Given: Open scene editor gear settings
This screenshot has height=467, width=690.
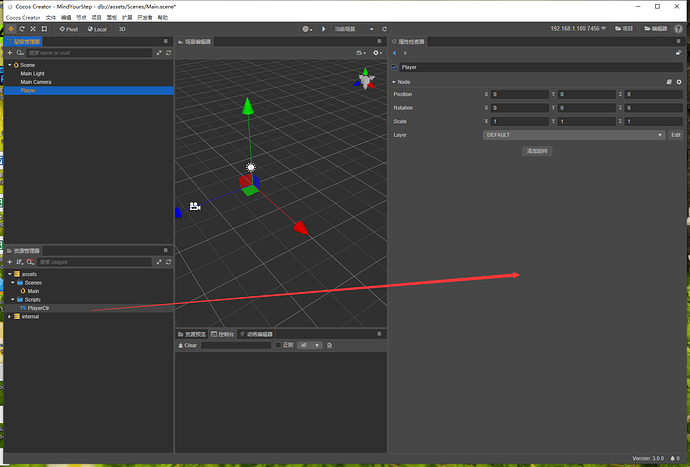Looking at the screenshot, I should click(x=377, y=53).
